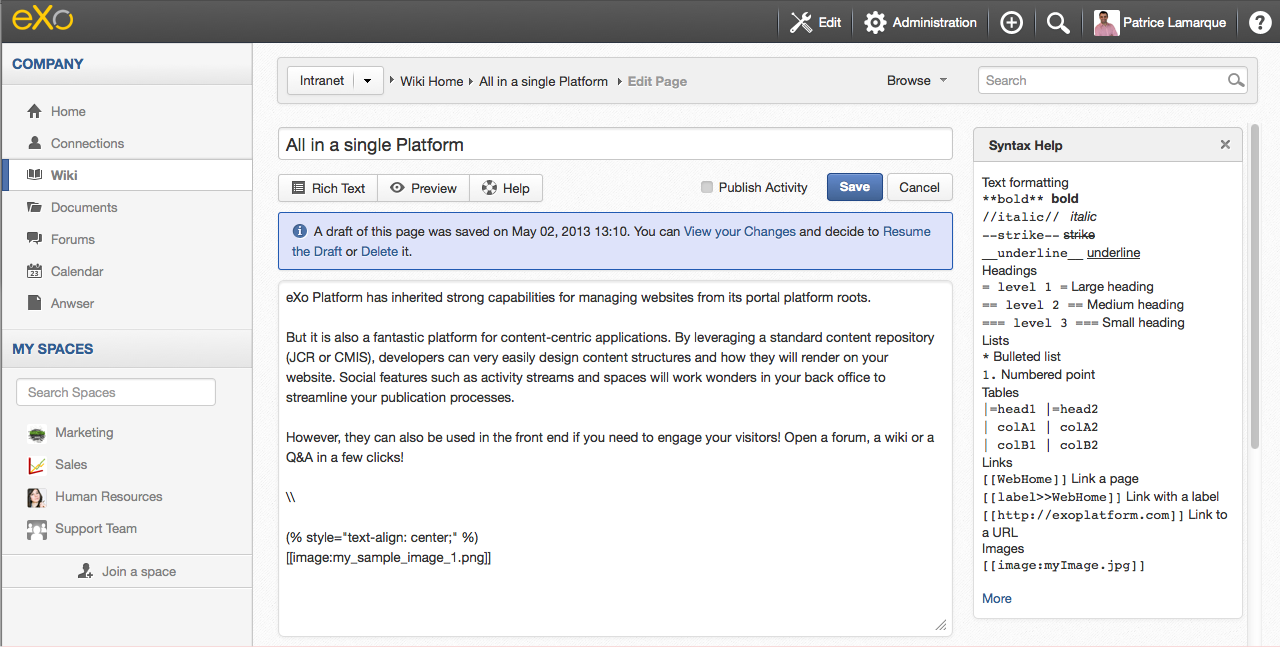Image resolution: width=1280 pixels, height=647 pixels.
Task: Save the wiki page
Action: click(x=854, y=187)
